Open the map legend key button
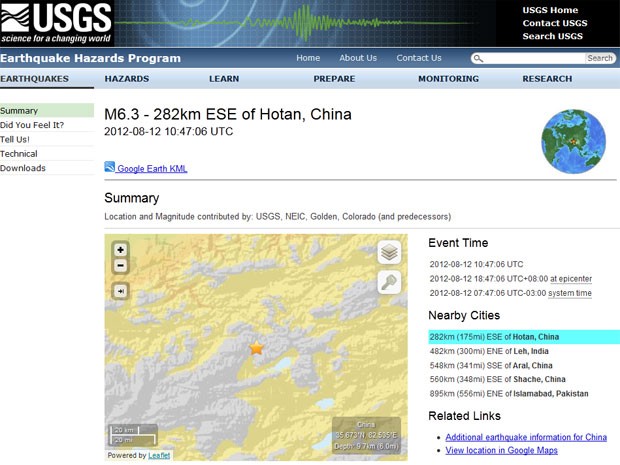This screenshot has width=620, height=465. point(389,283)
